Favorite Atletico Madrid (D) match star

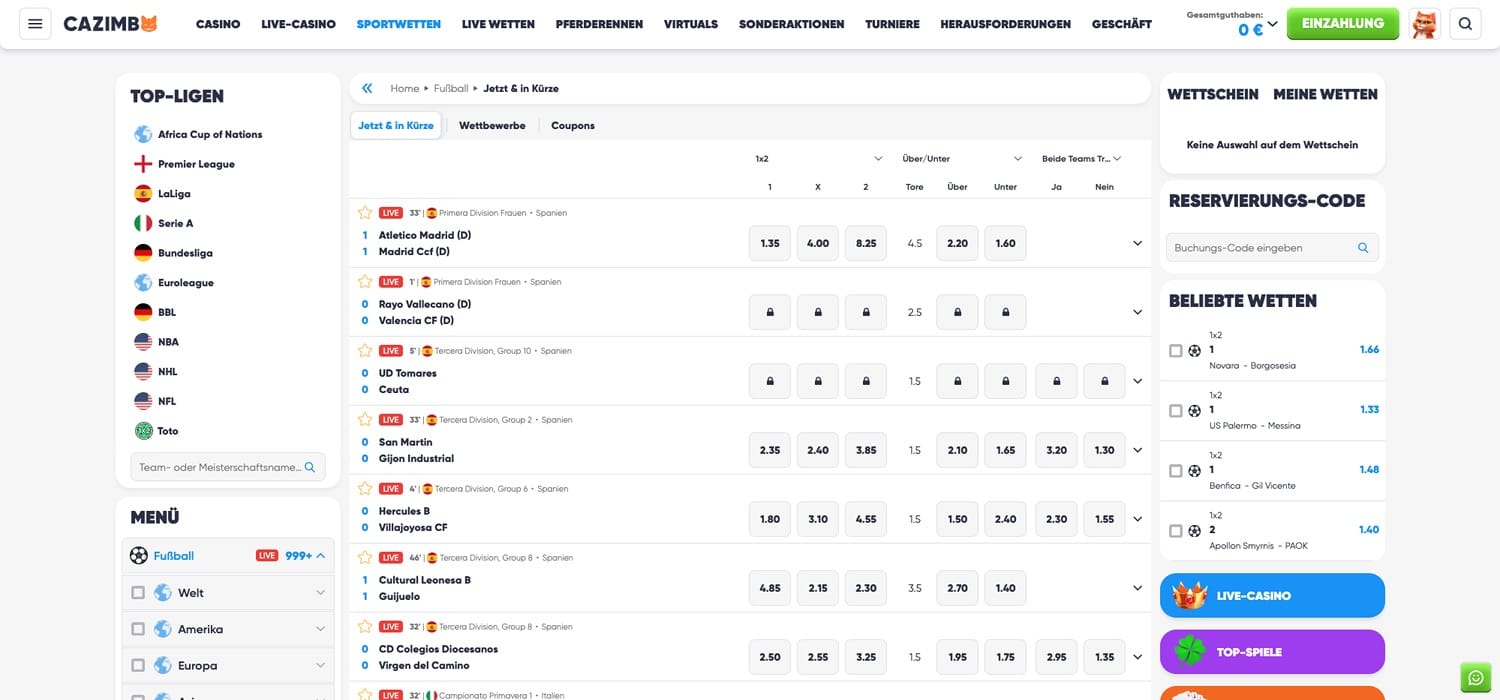pos(365,213)
